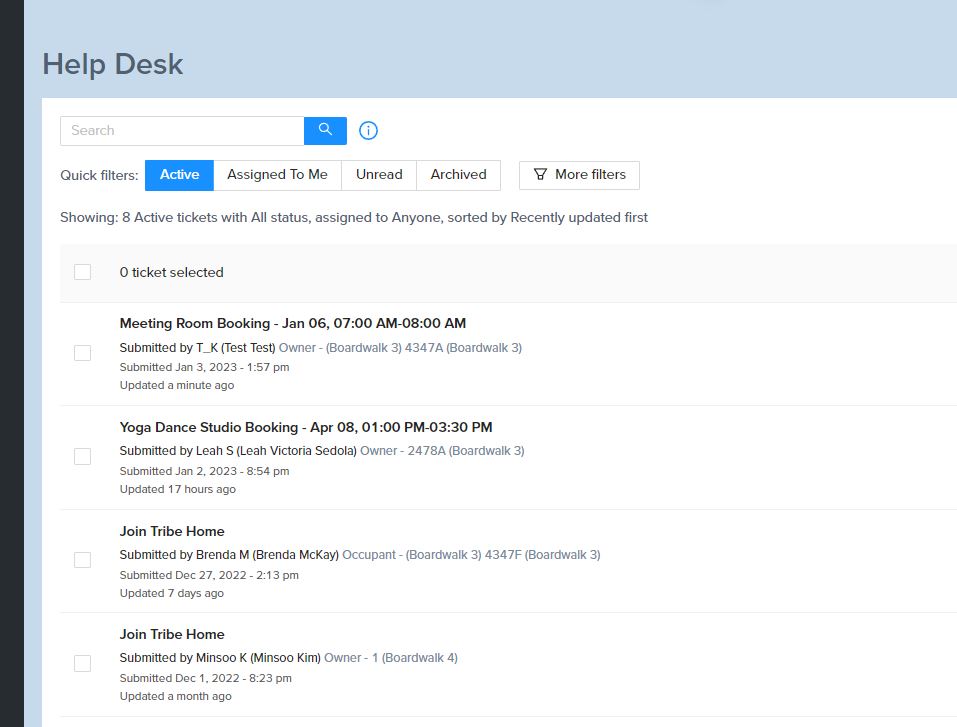957x727 pixels.
Task: Open Yoga Dance Studio Booking - Apr 08 title
Action: (x=306, y=427)
